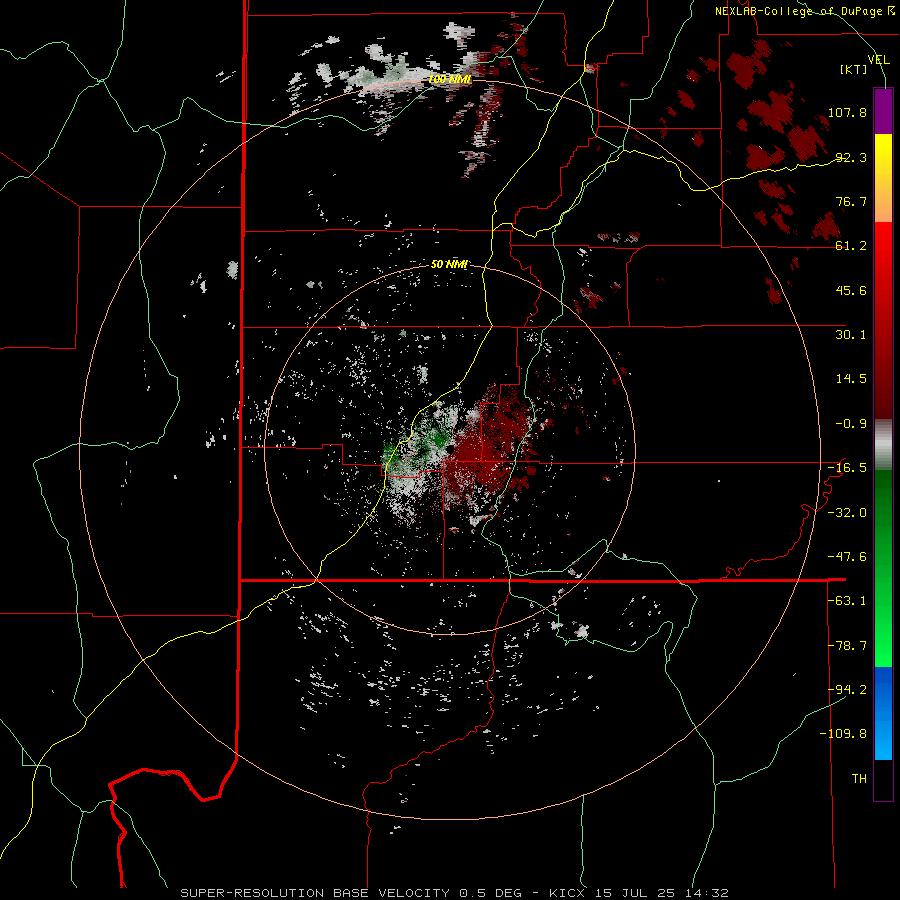This screenshot has height=900, width=900.
Task: Select the 14.5 legend value
Action: (x=851, y=379)
